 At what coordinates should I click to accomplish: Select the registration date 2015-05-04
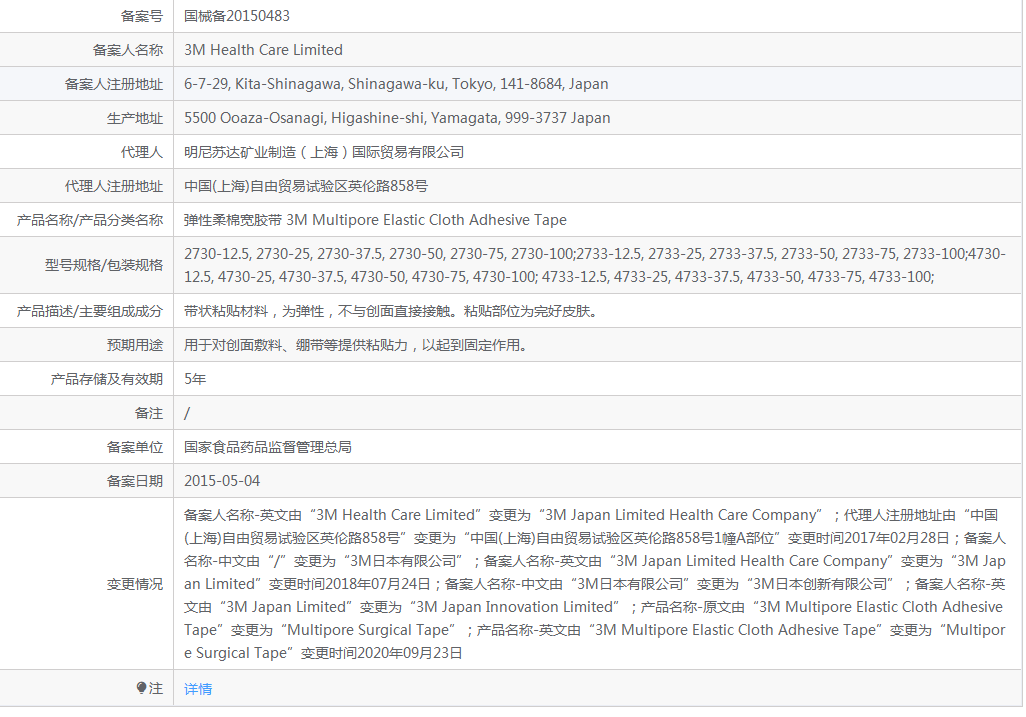click(220, 481)
